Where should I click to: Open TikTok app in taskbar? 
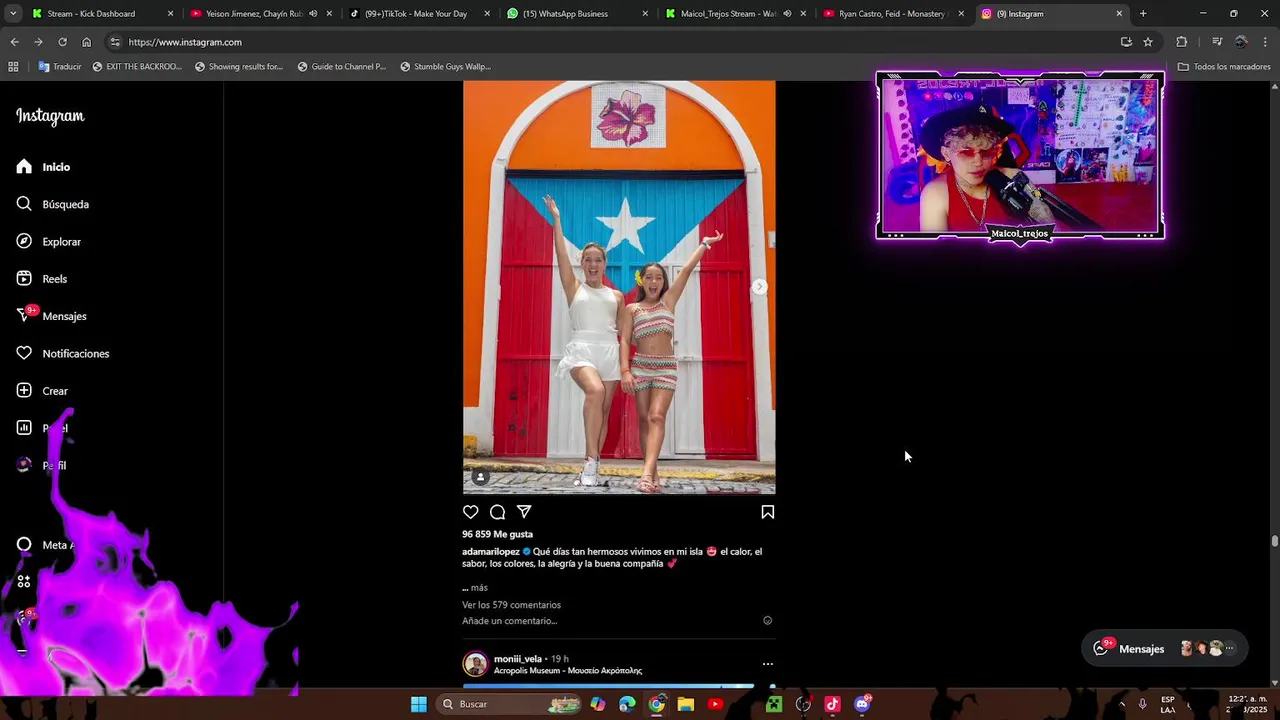point(832,704)
